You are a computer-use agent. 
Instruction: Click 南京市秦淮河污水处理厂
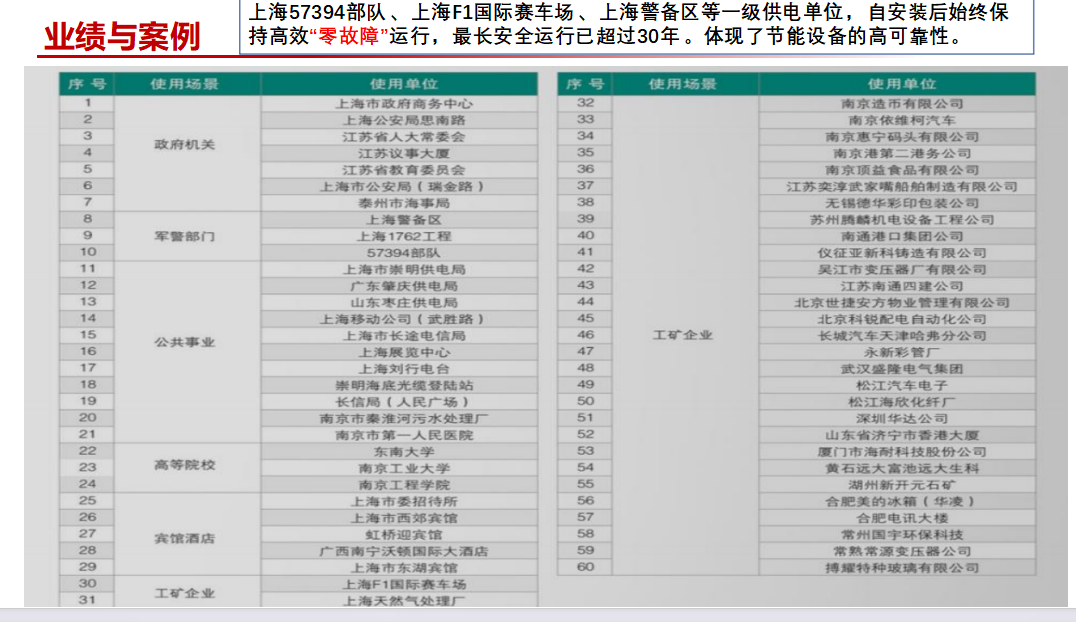[x=404, y=418]
